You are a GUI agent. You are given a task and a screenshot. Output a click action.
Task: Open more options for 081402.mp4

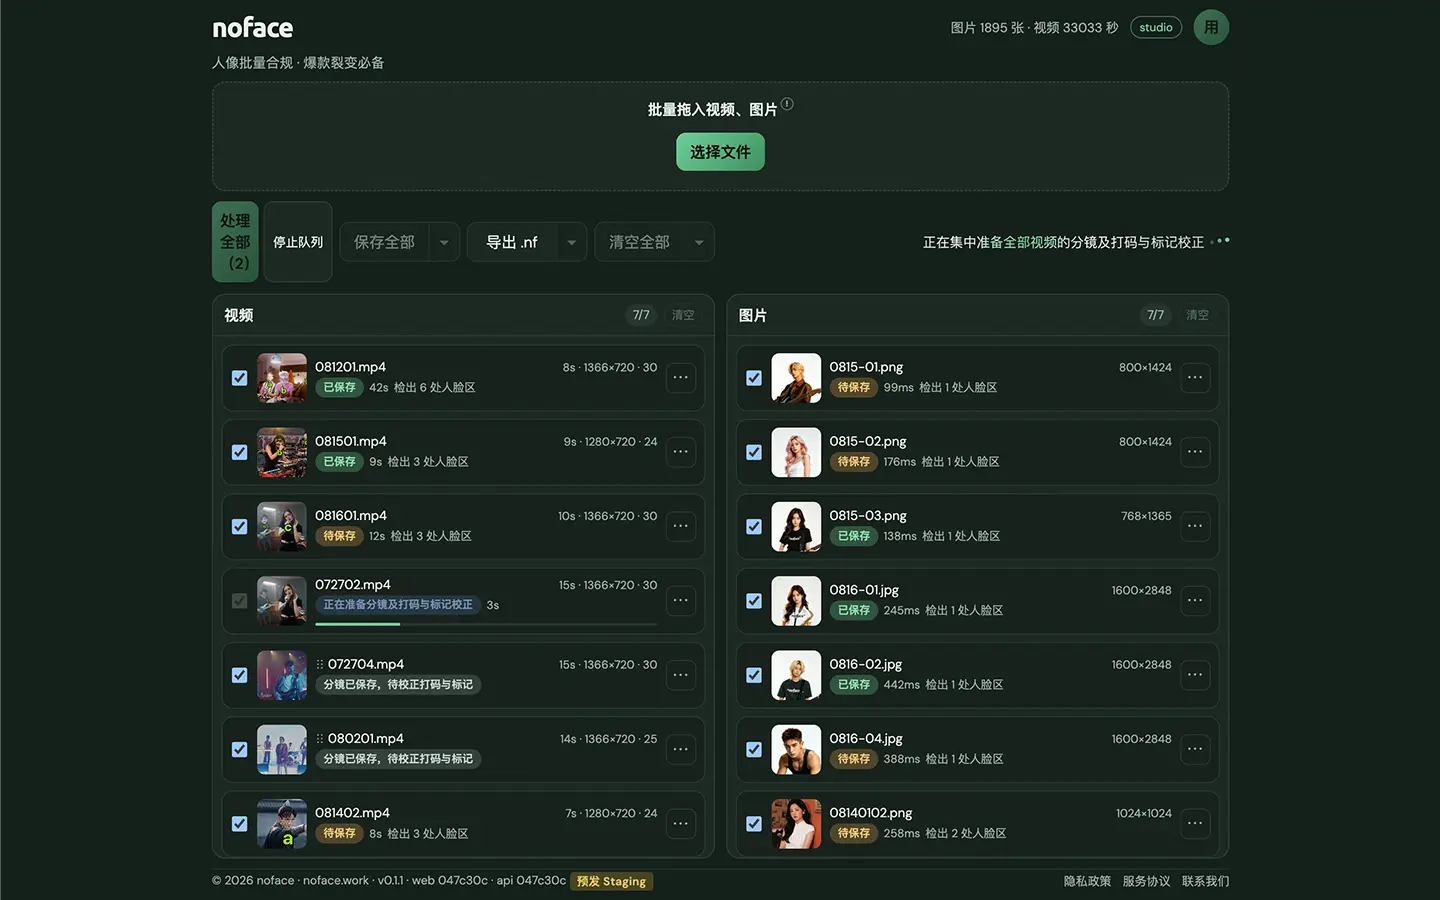681,824
